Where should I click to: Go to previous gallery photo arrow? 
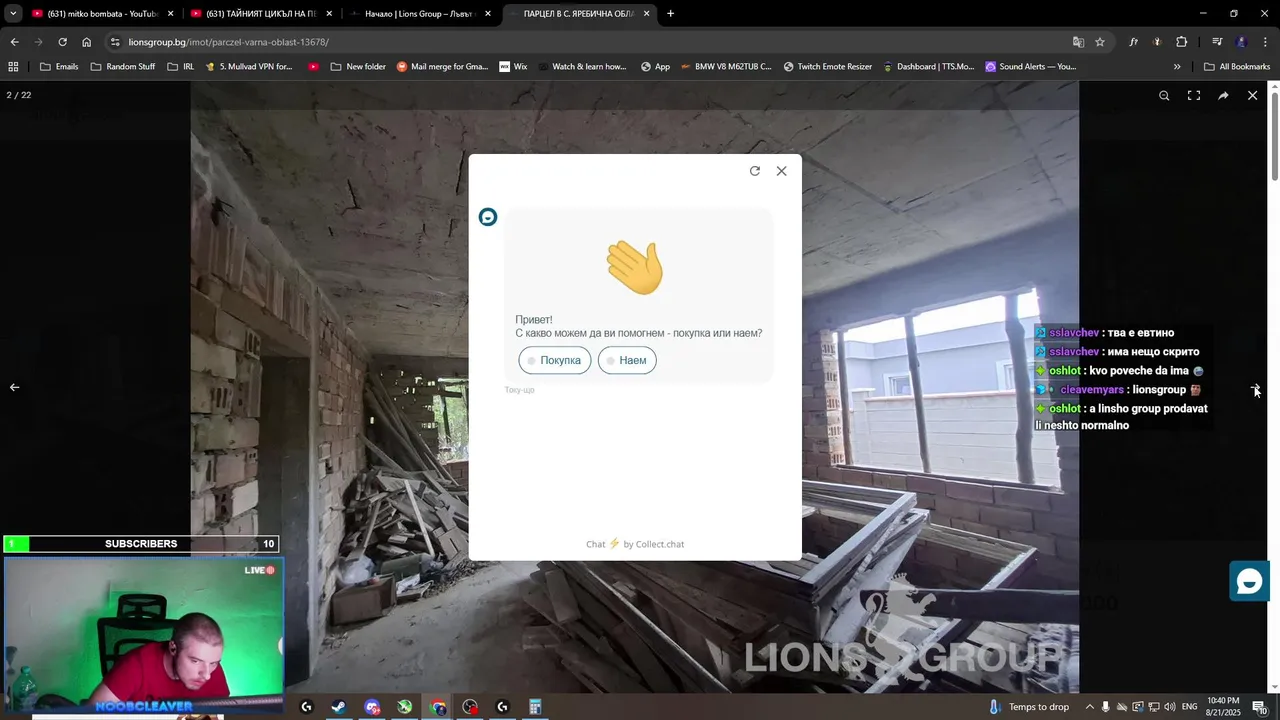point(14,387)
